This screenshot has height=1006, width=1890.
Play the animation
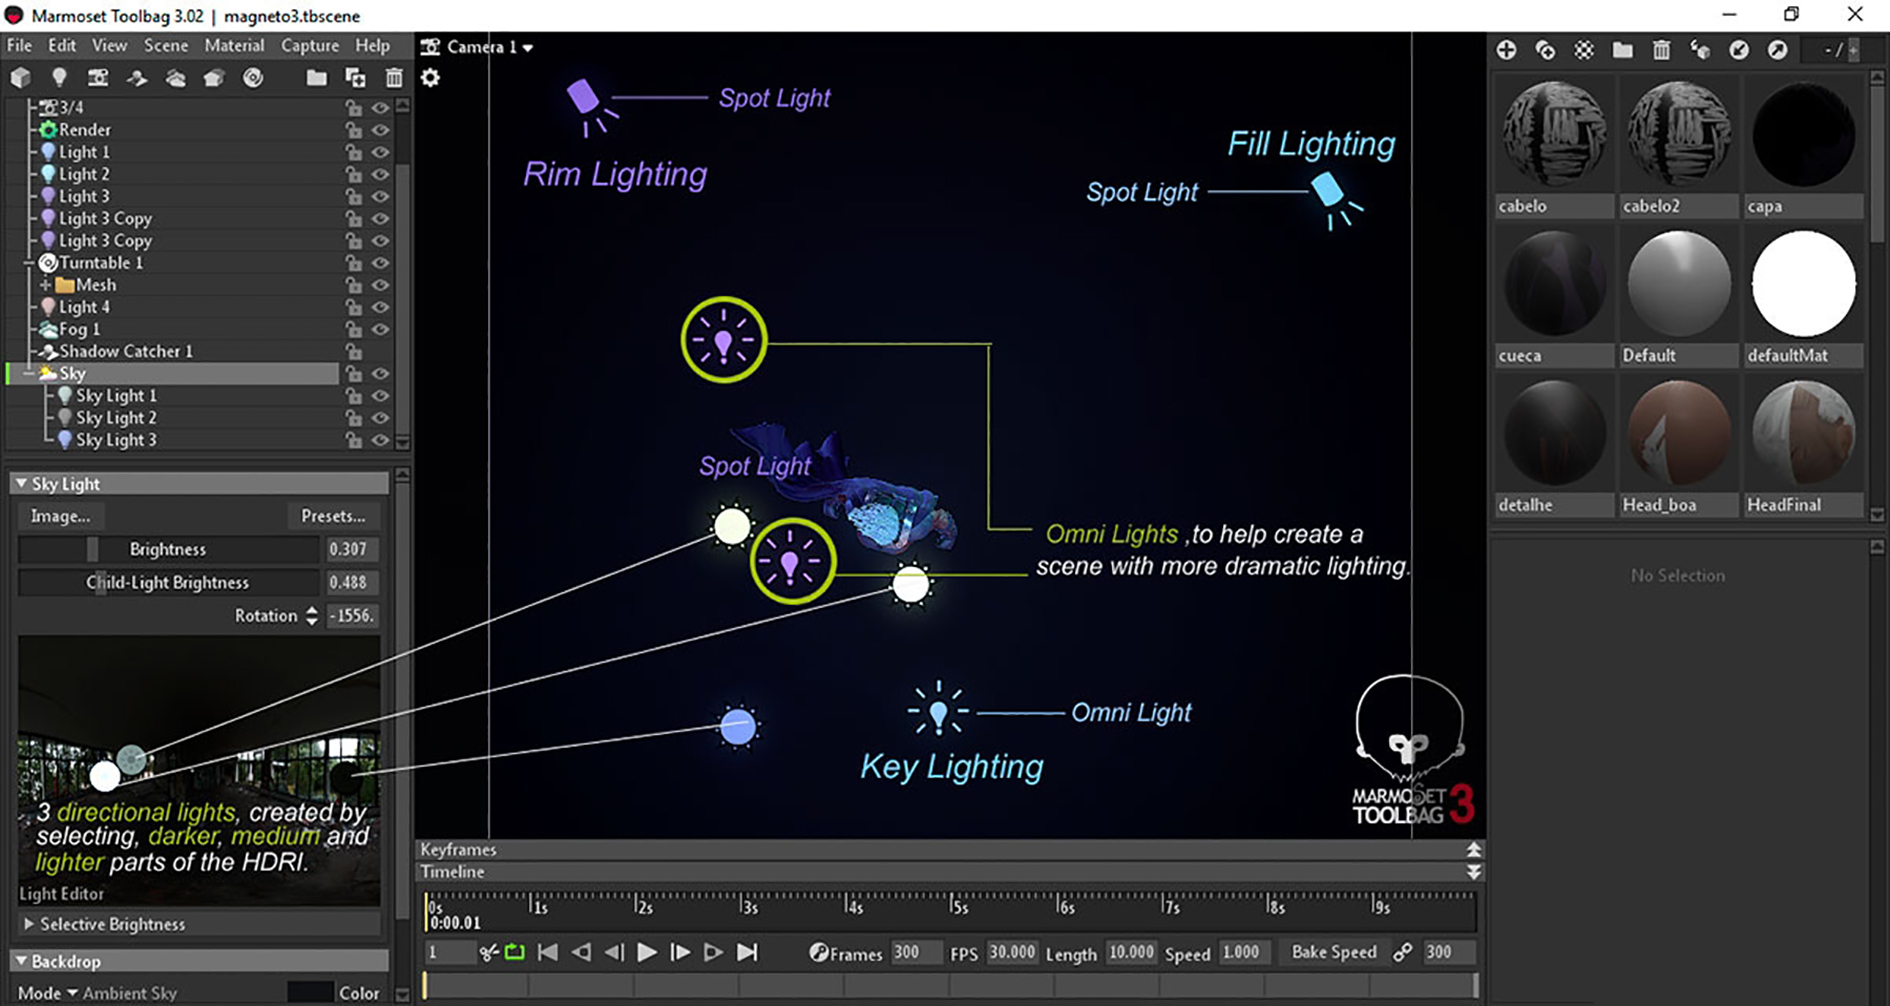[647, 953]
